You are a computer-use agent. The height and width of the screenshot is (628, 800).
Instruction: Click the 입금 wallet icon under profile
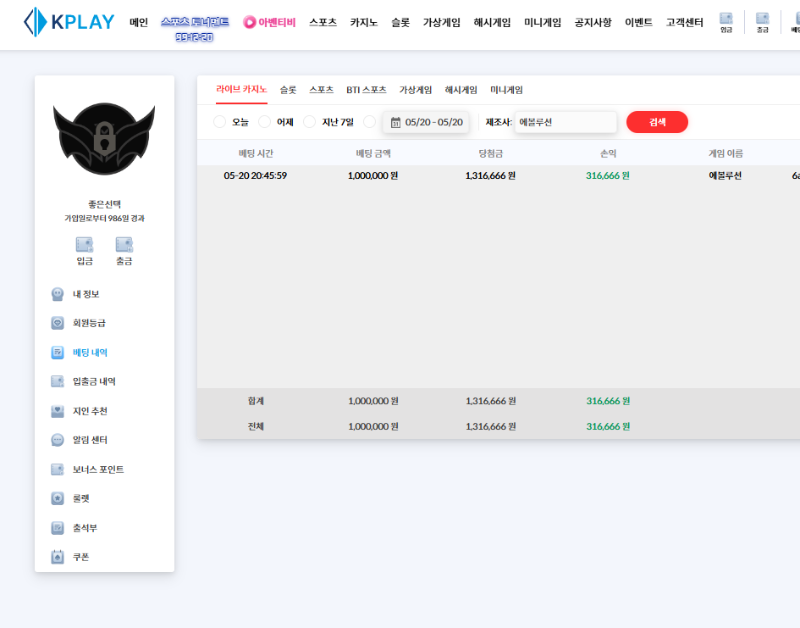tap(84, 244)
